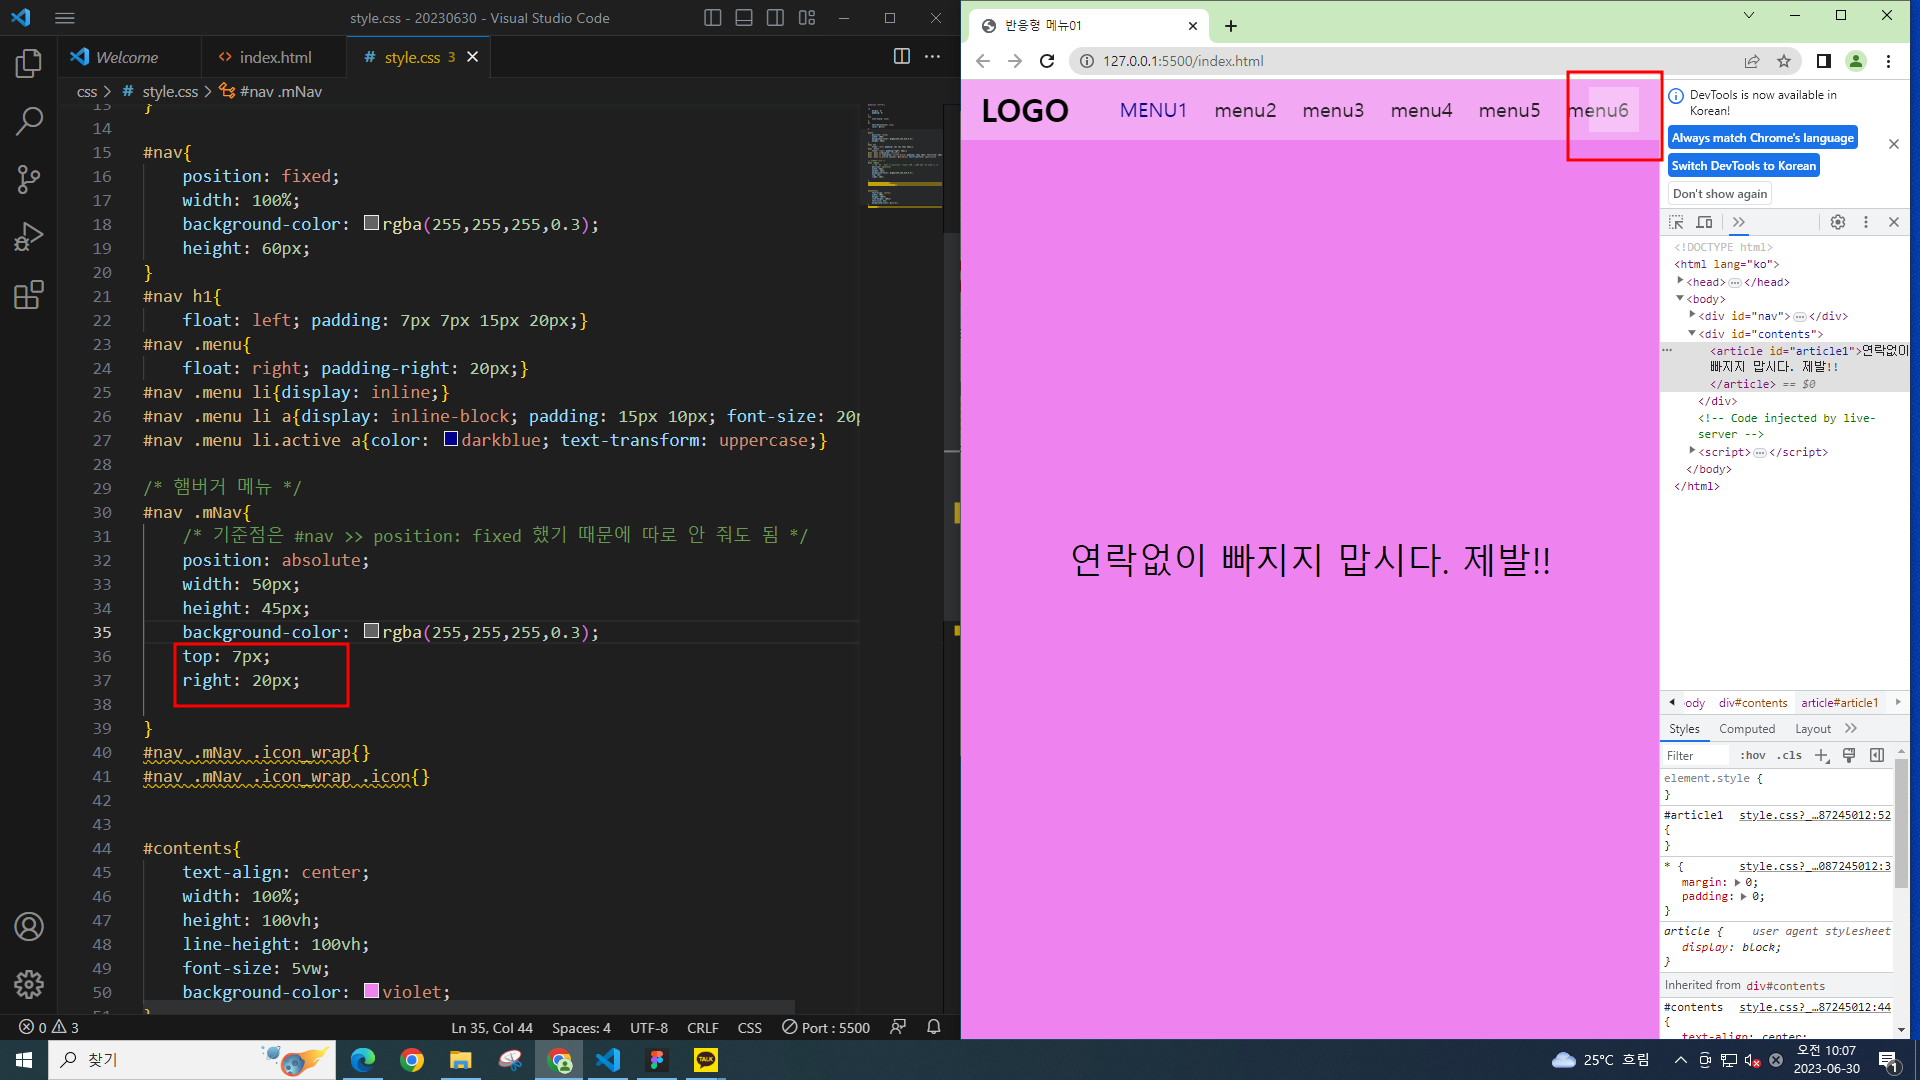Click the Filter input in Styles pane
The height and width of the screenshot is (1080, 1920).
[1695, 756]
